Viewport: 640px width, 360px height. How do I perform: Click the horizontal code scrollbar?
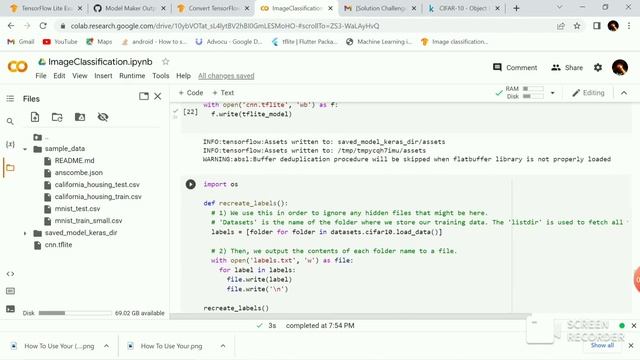click(x=351, y=316)
